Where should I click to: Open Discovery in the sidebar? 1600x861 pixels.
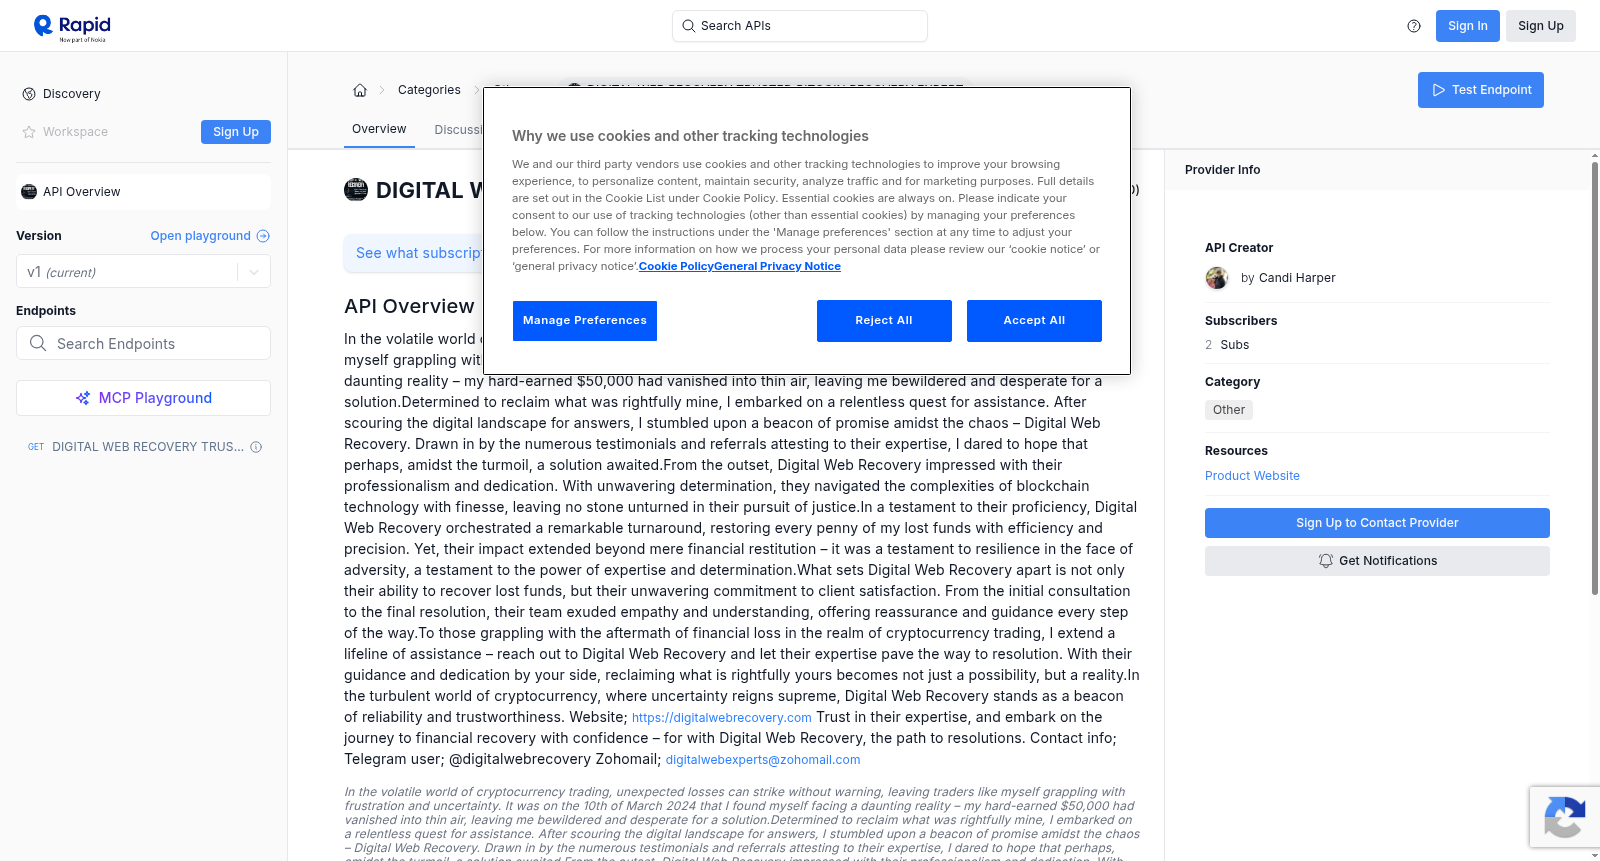pos(72,94)
